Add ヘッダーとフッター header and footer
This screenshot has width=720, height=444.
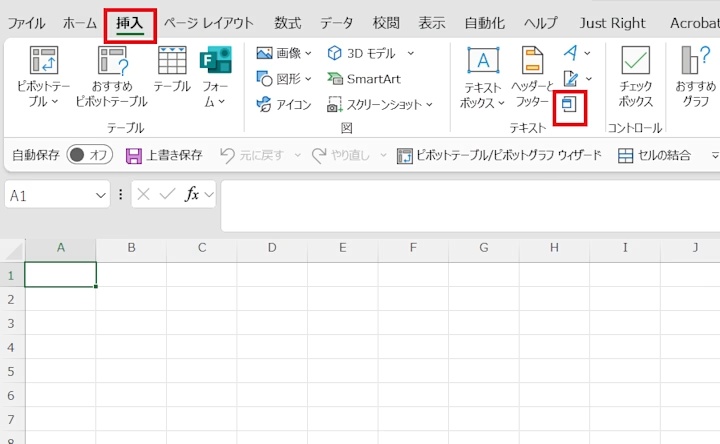(532, 76)
